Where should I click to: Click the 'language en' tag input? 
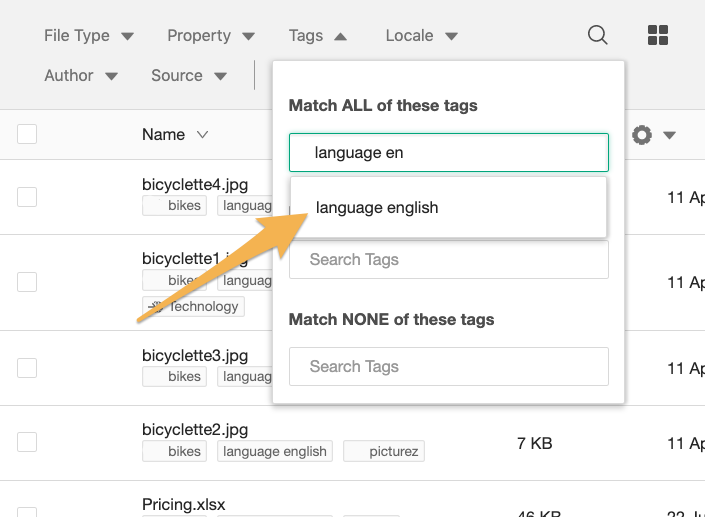tap(449, 152)
